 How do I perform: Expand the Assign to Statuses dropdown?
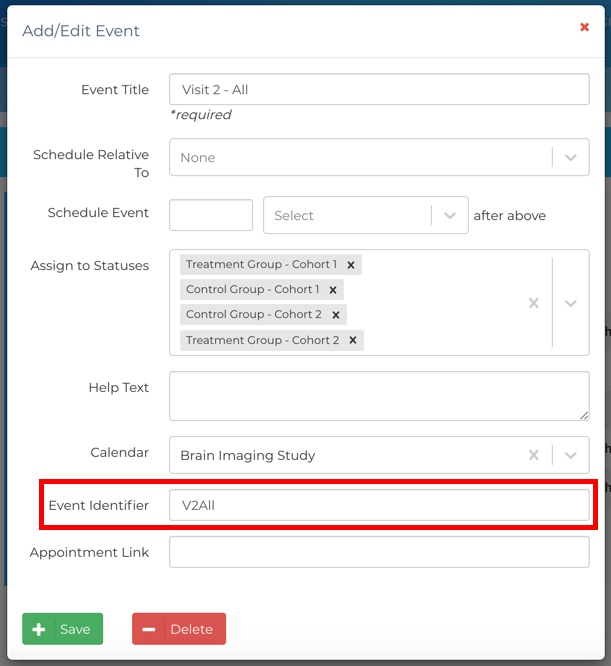[570, 303]
